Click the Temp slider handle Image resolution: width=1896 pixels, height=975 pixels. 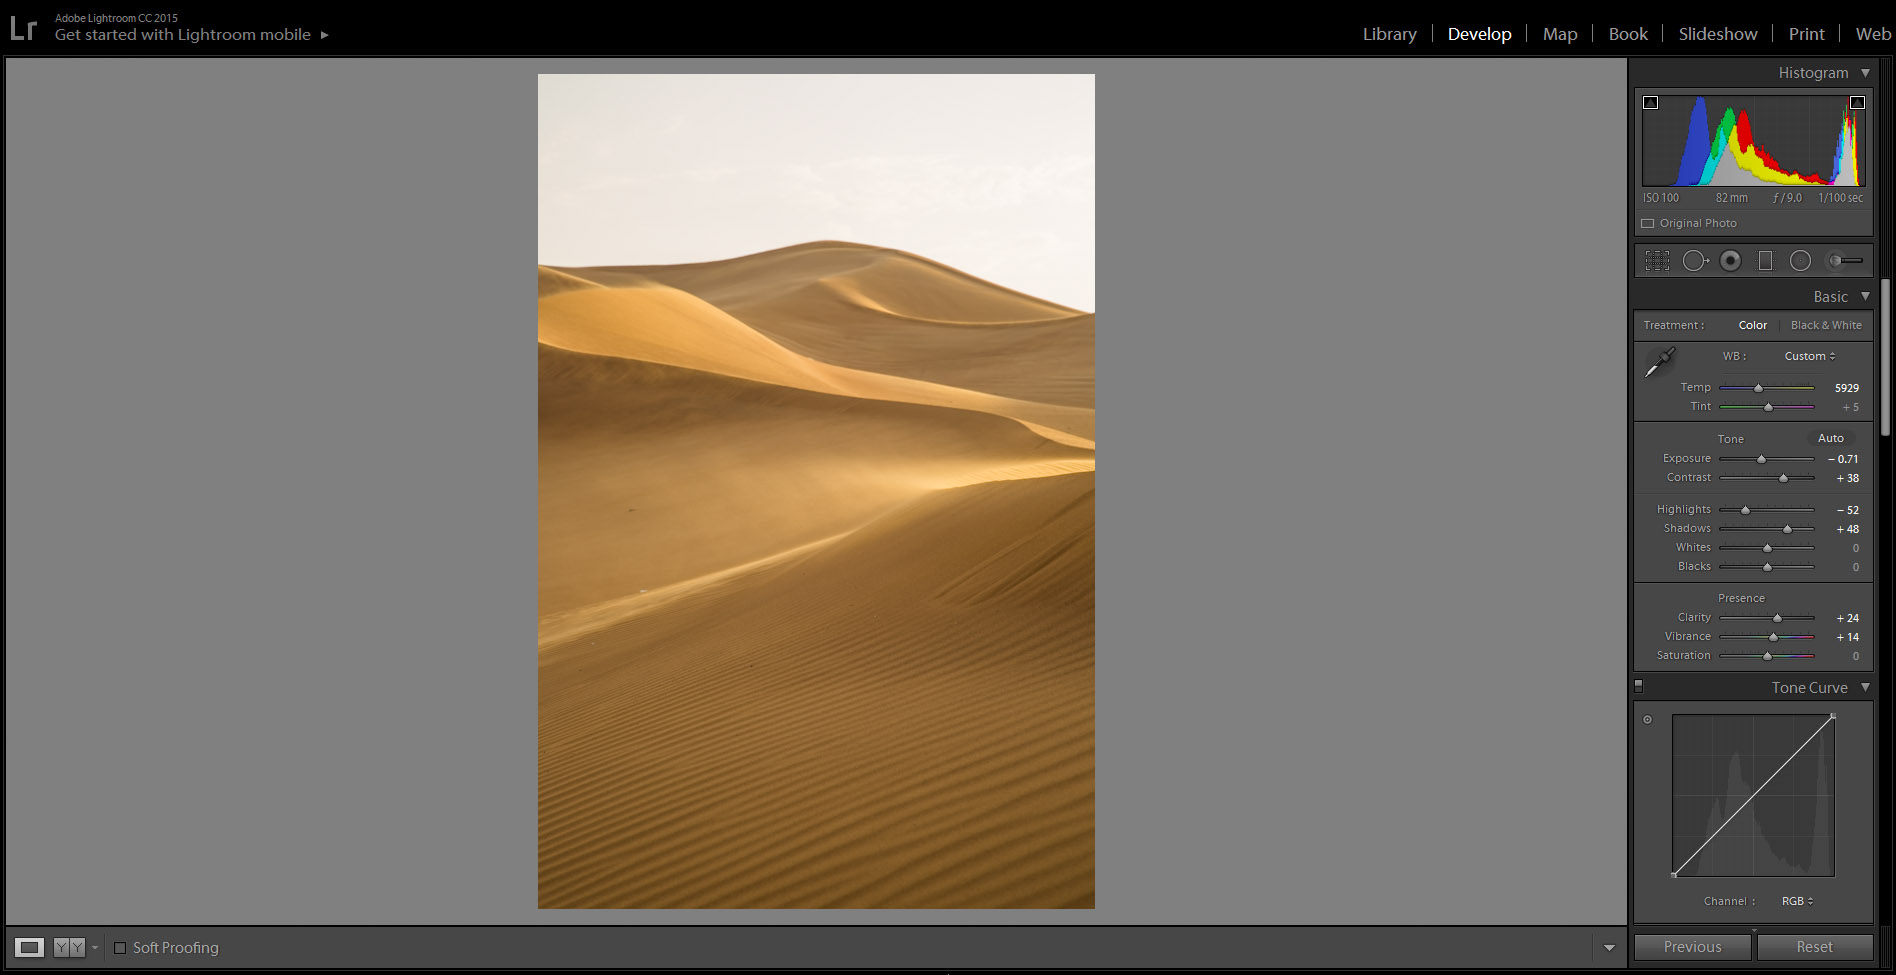(1758, 388)
